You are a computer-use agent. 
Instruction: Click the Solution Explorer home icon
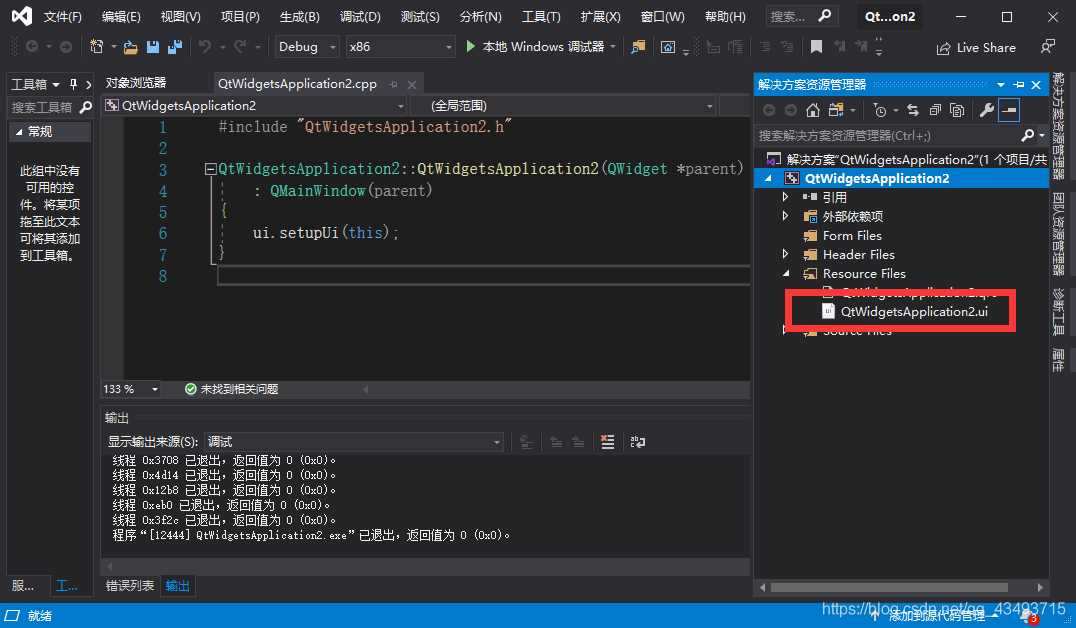[812, 110]
